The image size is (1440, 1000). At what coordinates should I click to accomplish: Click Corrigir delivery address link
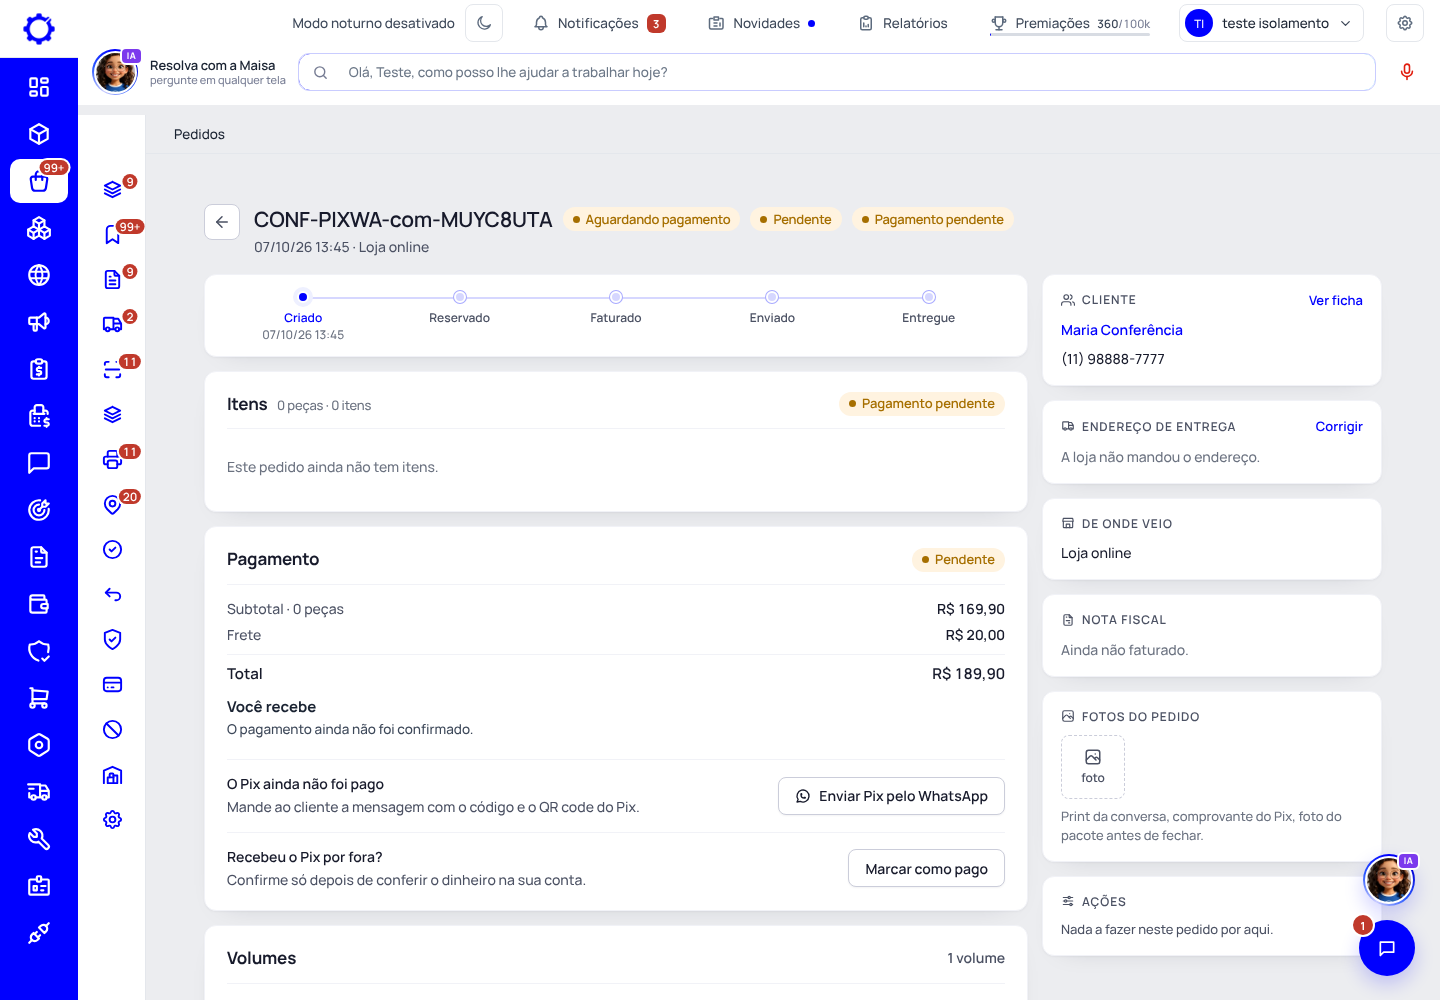pyautogui.click(x=1339, y=426)
